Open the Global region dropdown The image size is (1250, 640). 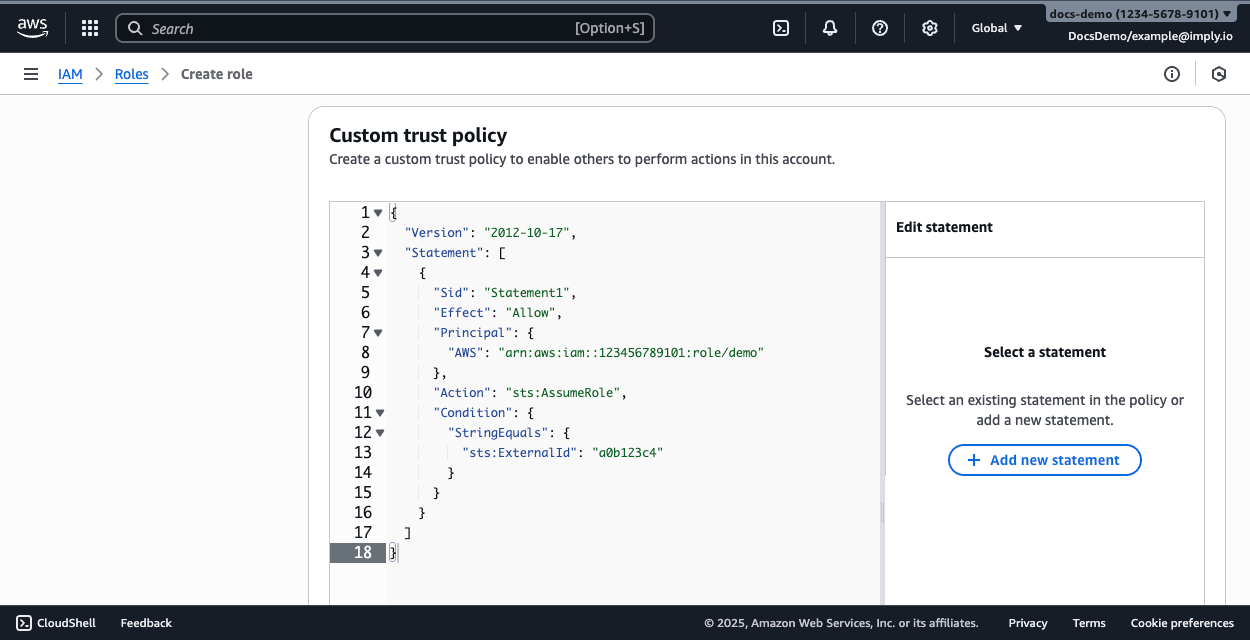[997, 28]
